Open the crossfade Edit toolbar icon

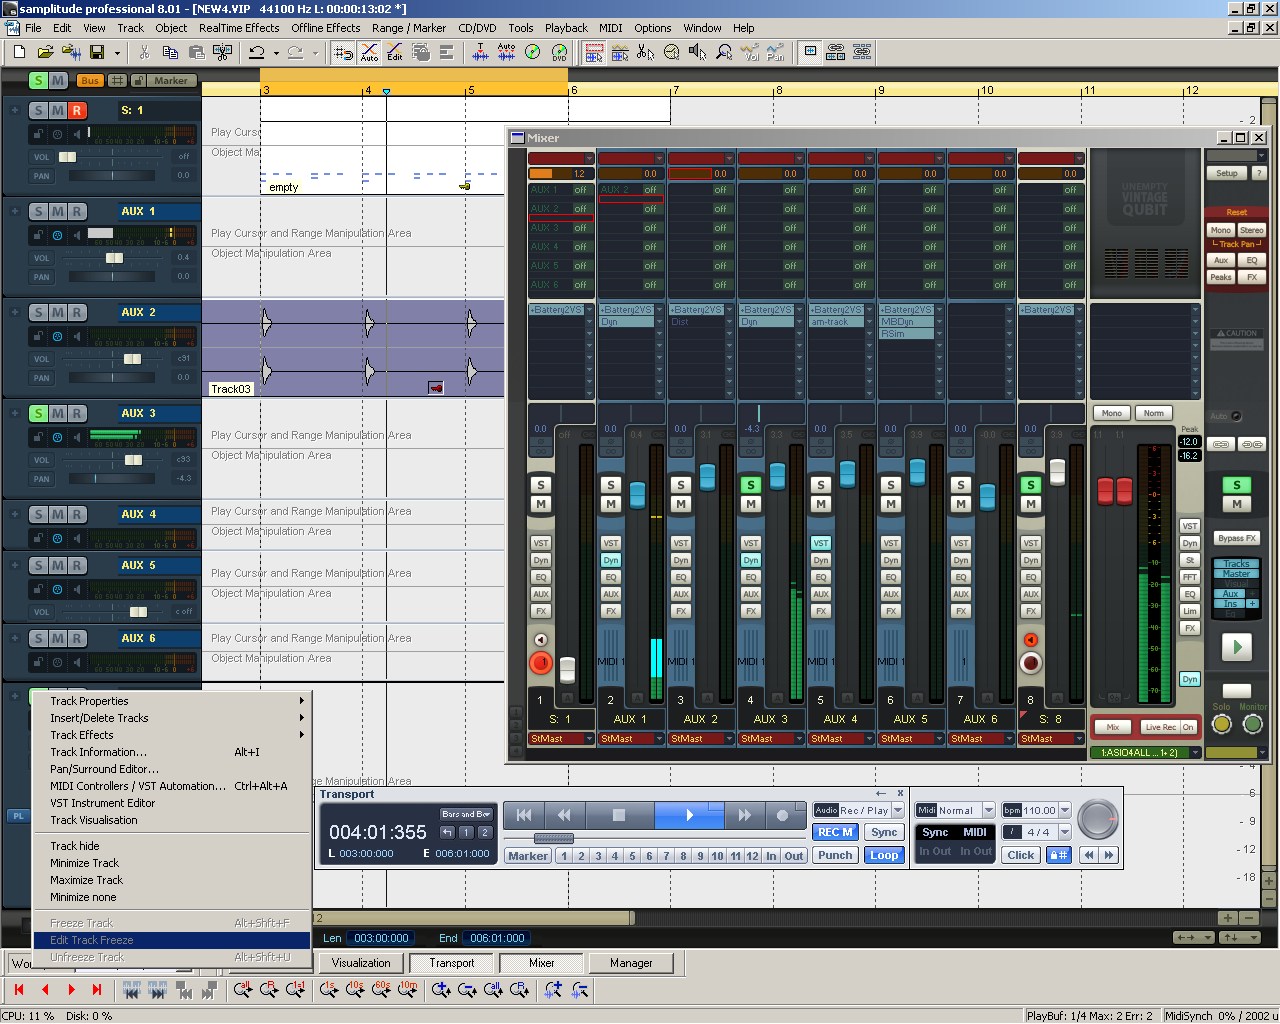coord(395,52)
